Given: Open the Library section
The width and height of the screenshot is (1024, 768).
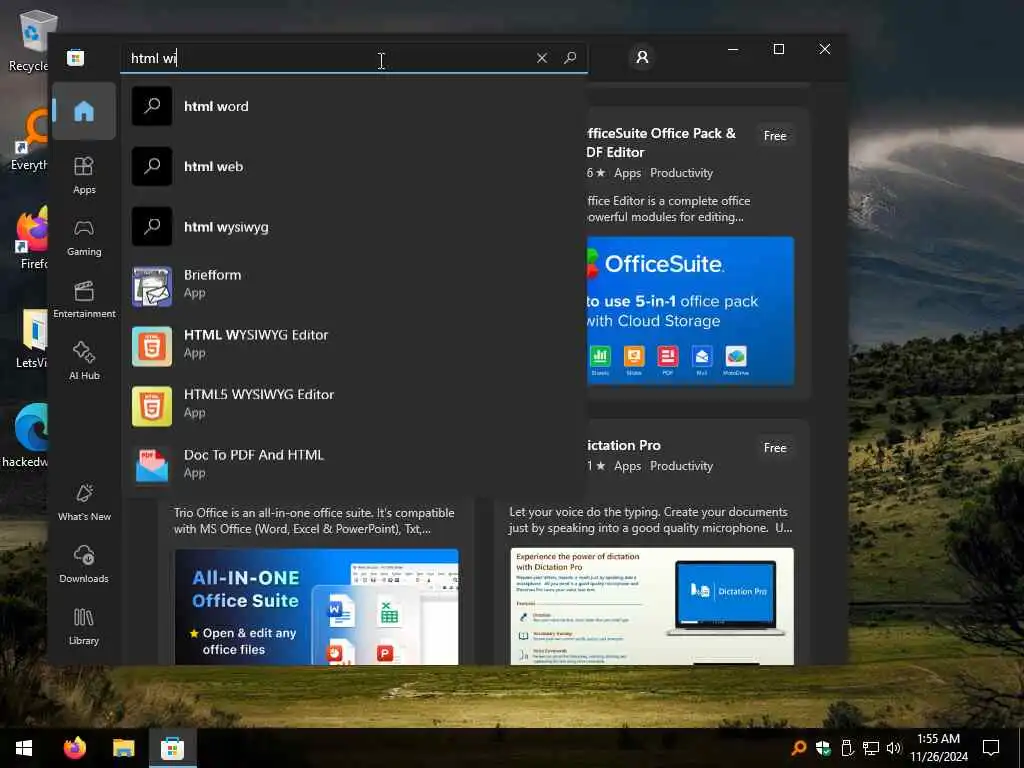Looking at the screenshot, I should 84,626.
